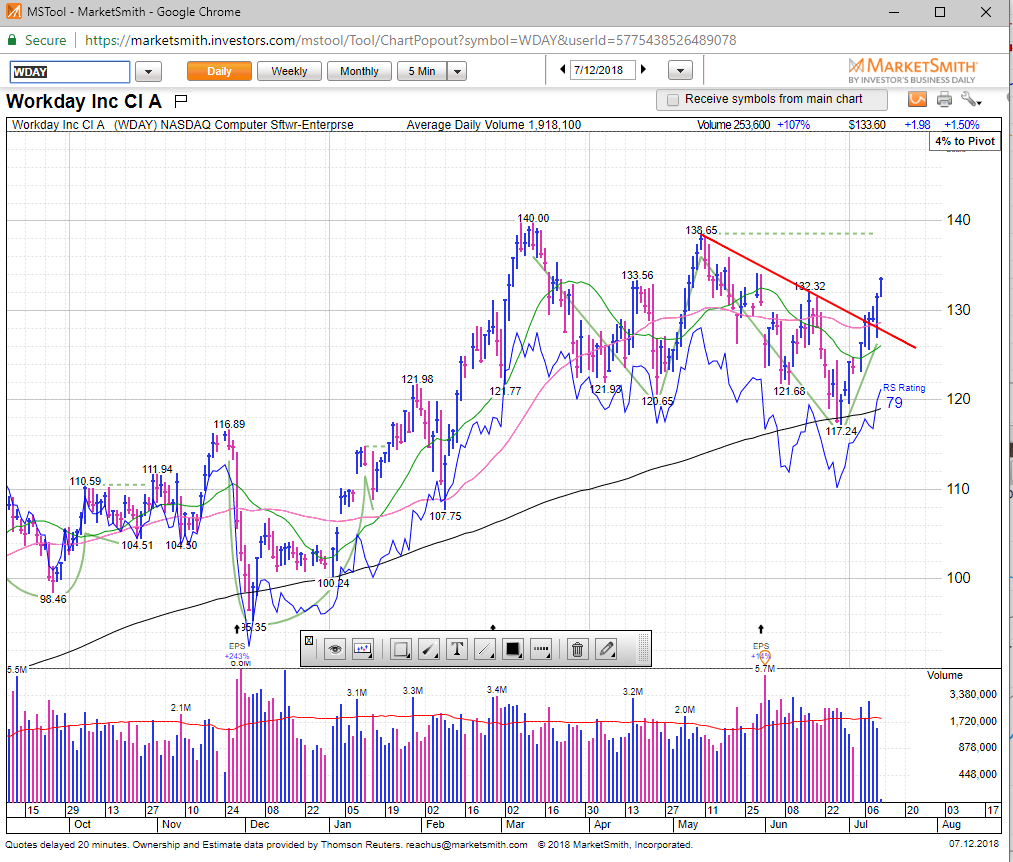Screen dimensions: 1013x862
Task: Select the rectangle shape drawing tool
Action: click(401, 649)
